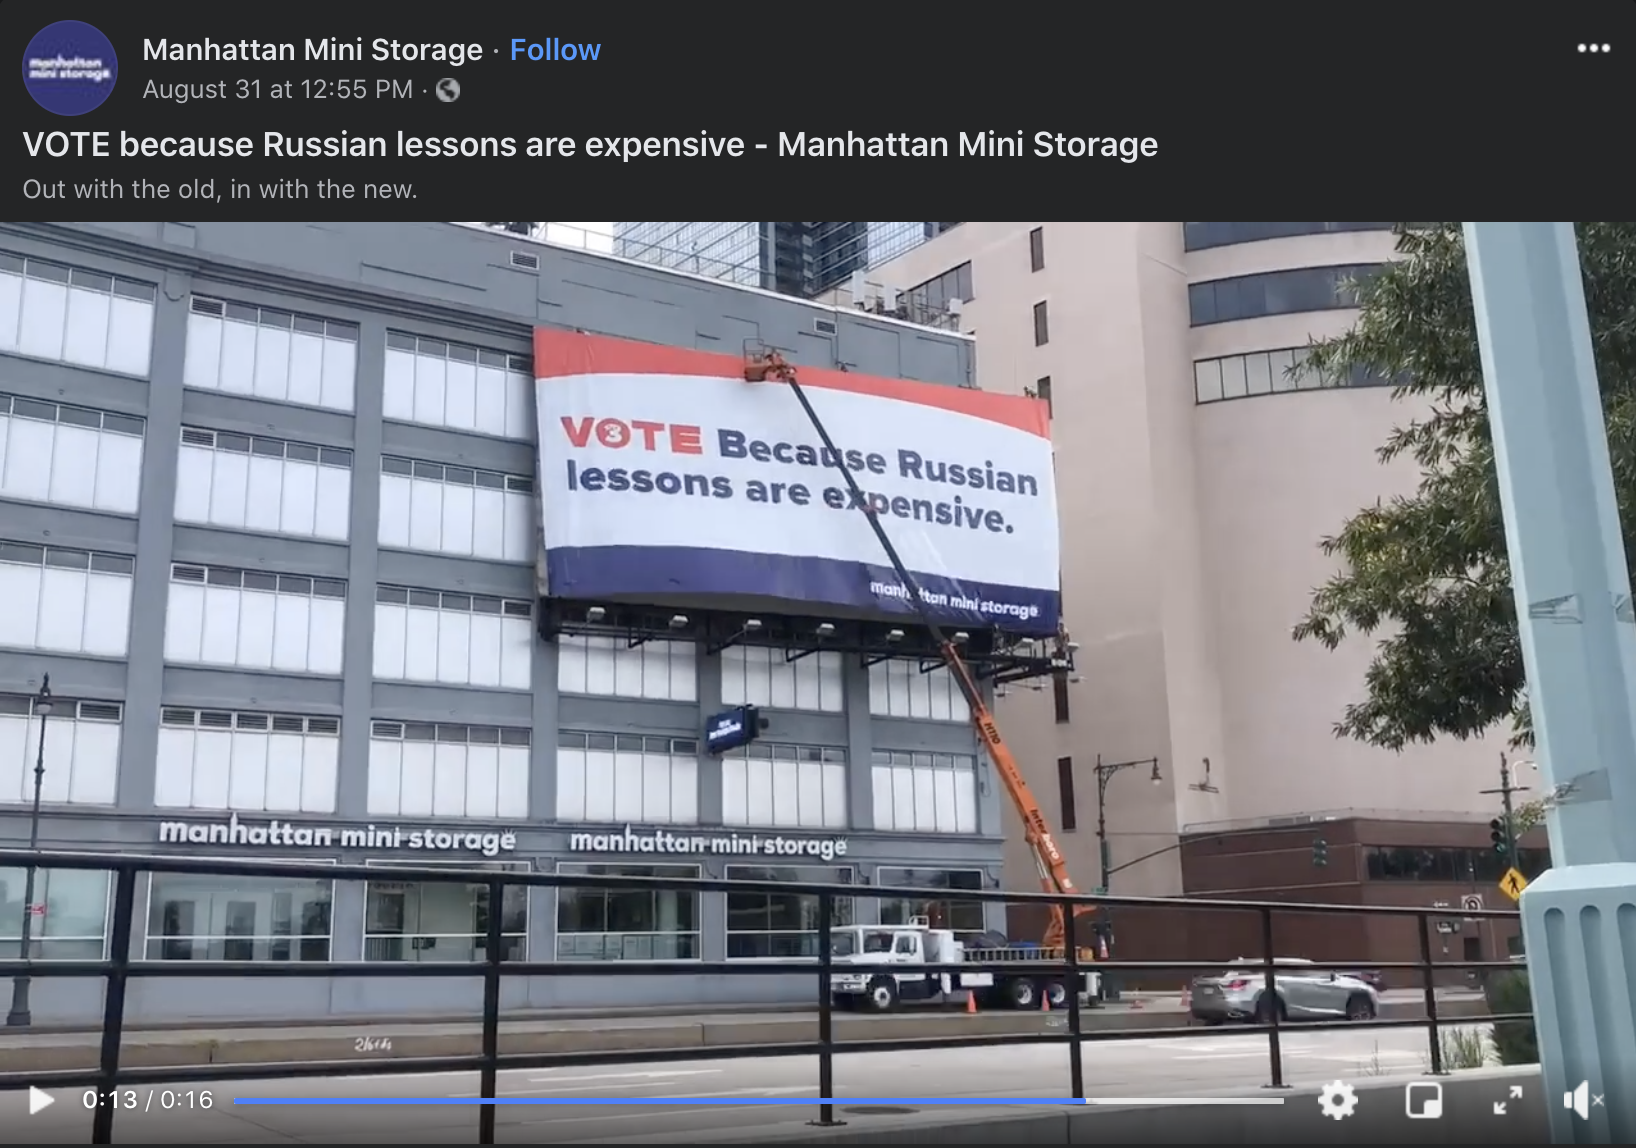The width and height of the screenshot is (1636, 1148).
Task: Seek to the beginning of the progress bar
Action: 238,1101
